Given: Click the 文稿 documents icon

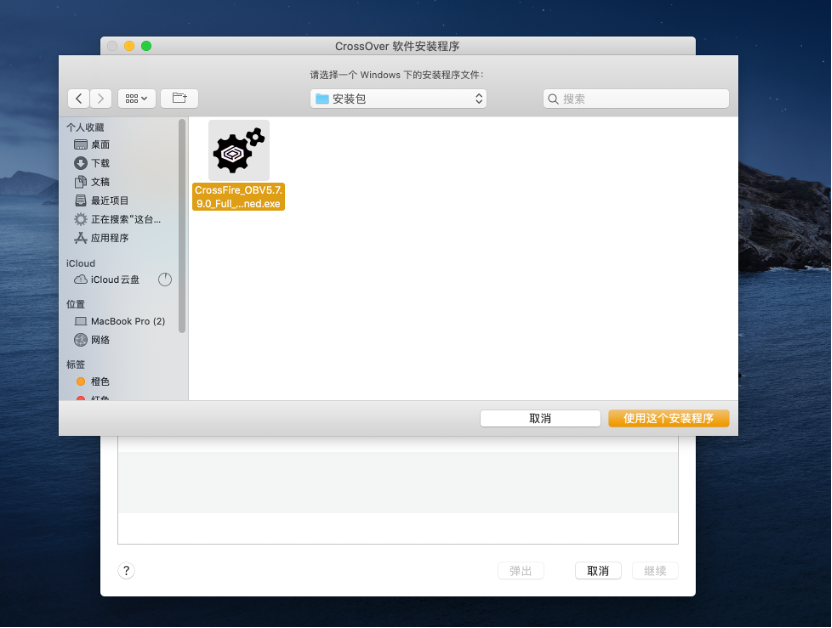Looking at the screenshot, I should pyautogui.click(x=81, y=182).
